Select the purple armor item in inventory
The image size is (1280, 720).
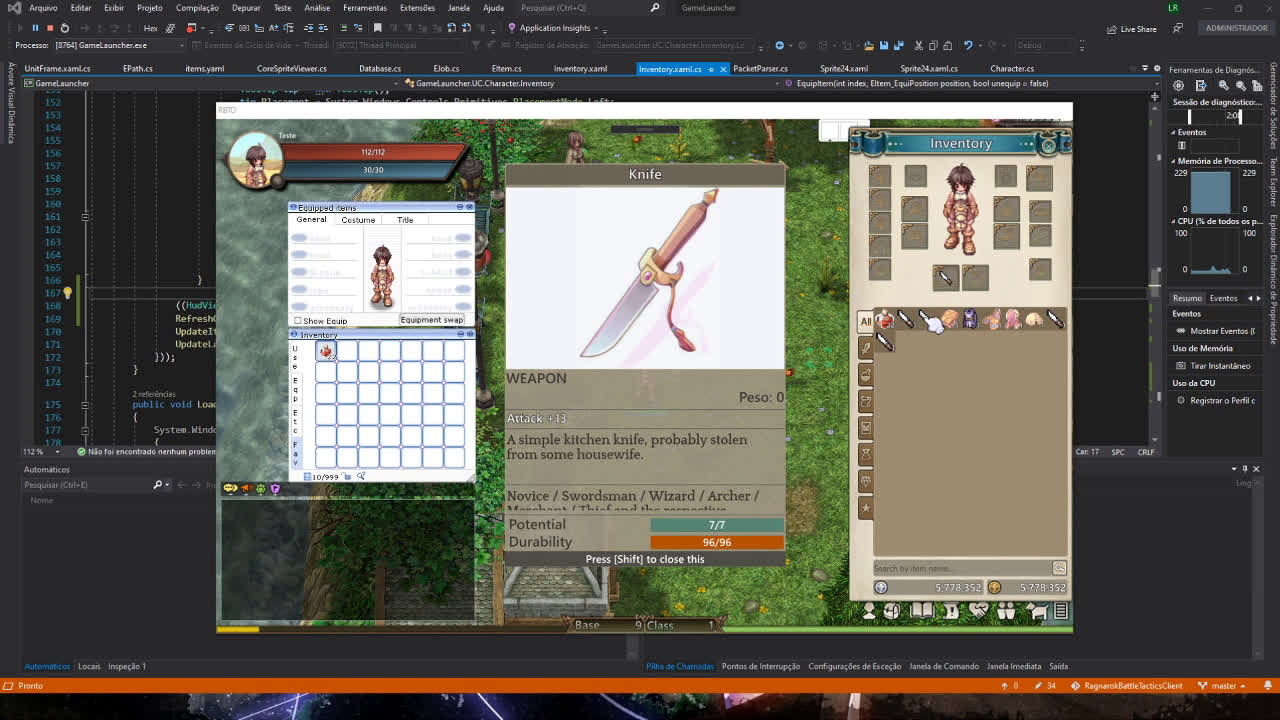pos(969,320)
